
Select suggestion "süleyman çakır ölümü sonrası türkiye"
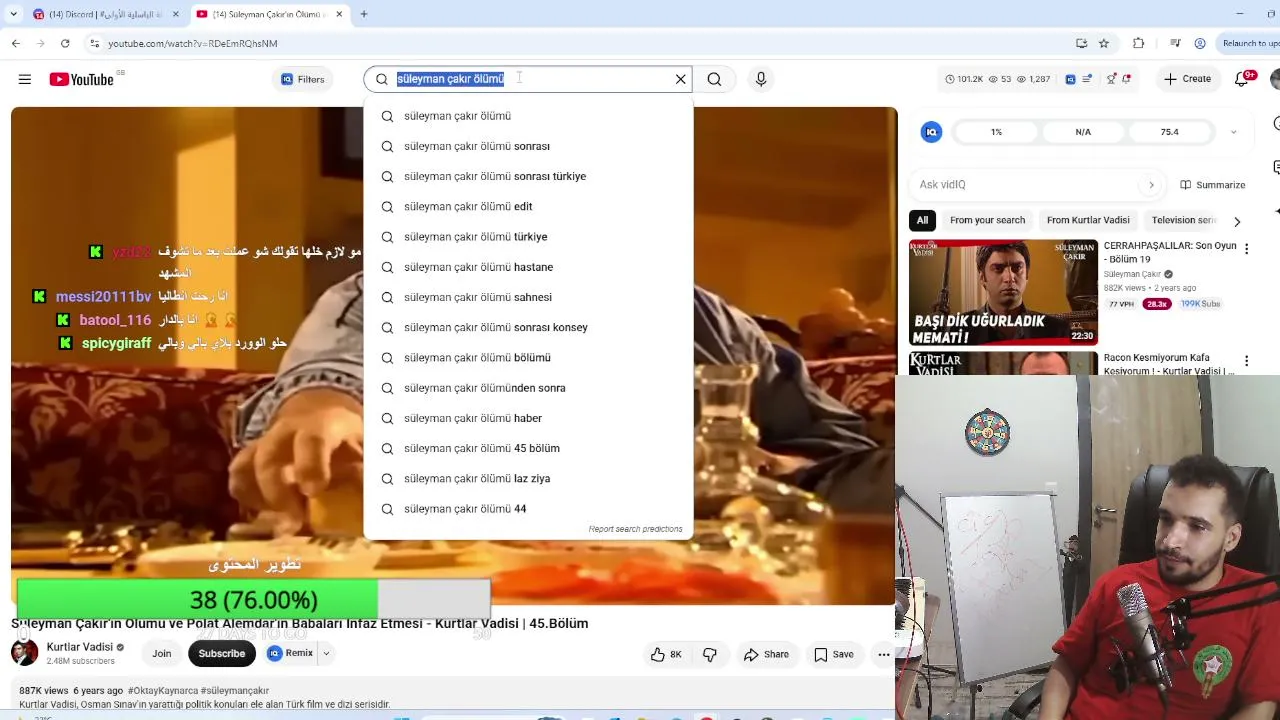click(528, 176)
